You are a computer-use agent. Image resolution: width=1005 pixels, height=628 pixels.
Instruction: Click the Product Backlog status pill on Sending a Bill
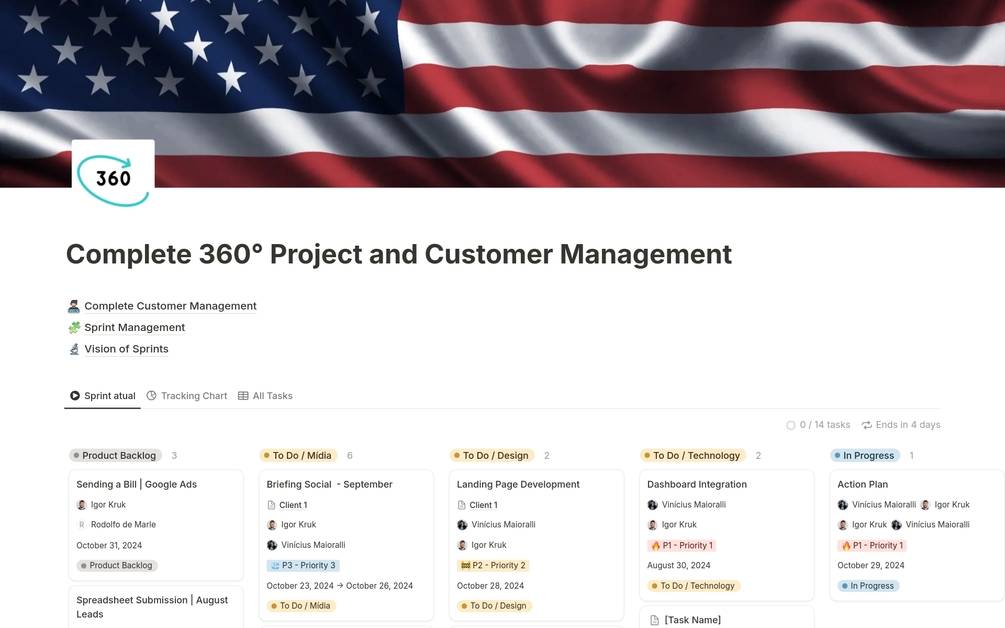[x=116, y=565]
